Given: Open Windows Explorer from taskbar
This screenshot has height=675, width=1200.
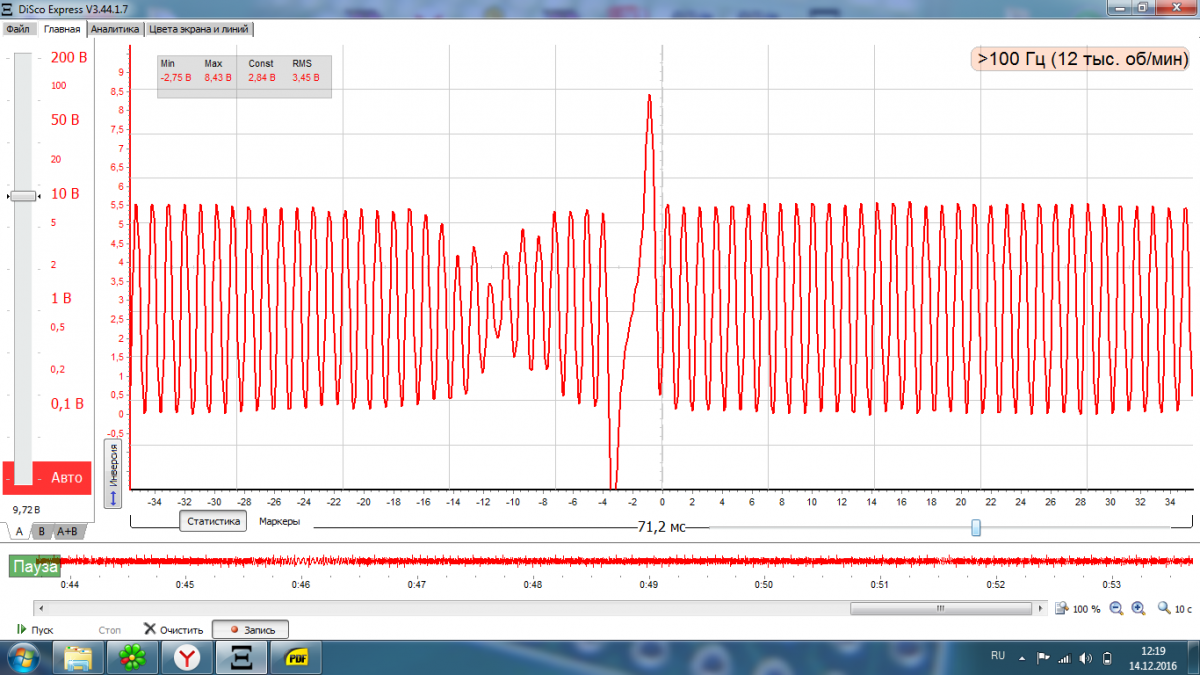Looking at the screenshot, I should pyautogui.click(x=78, y=657).
